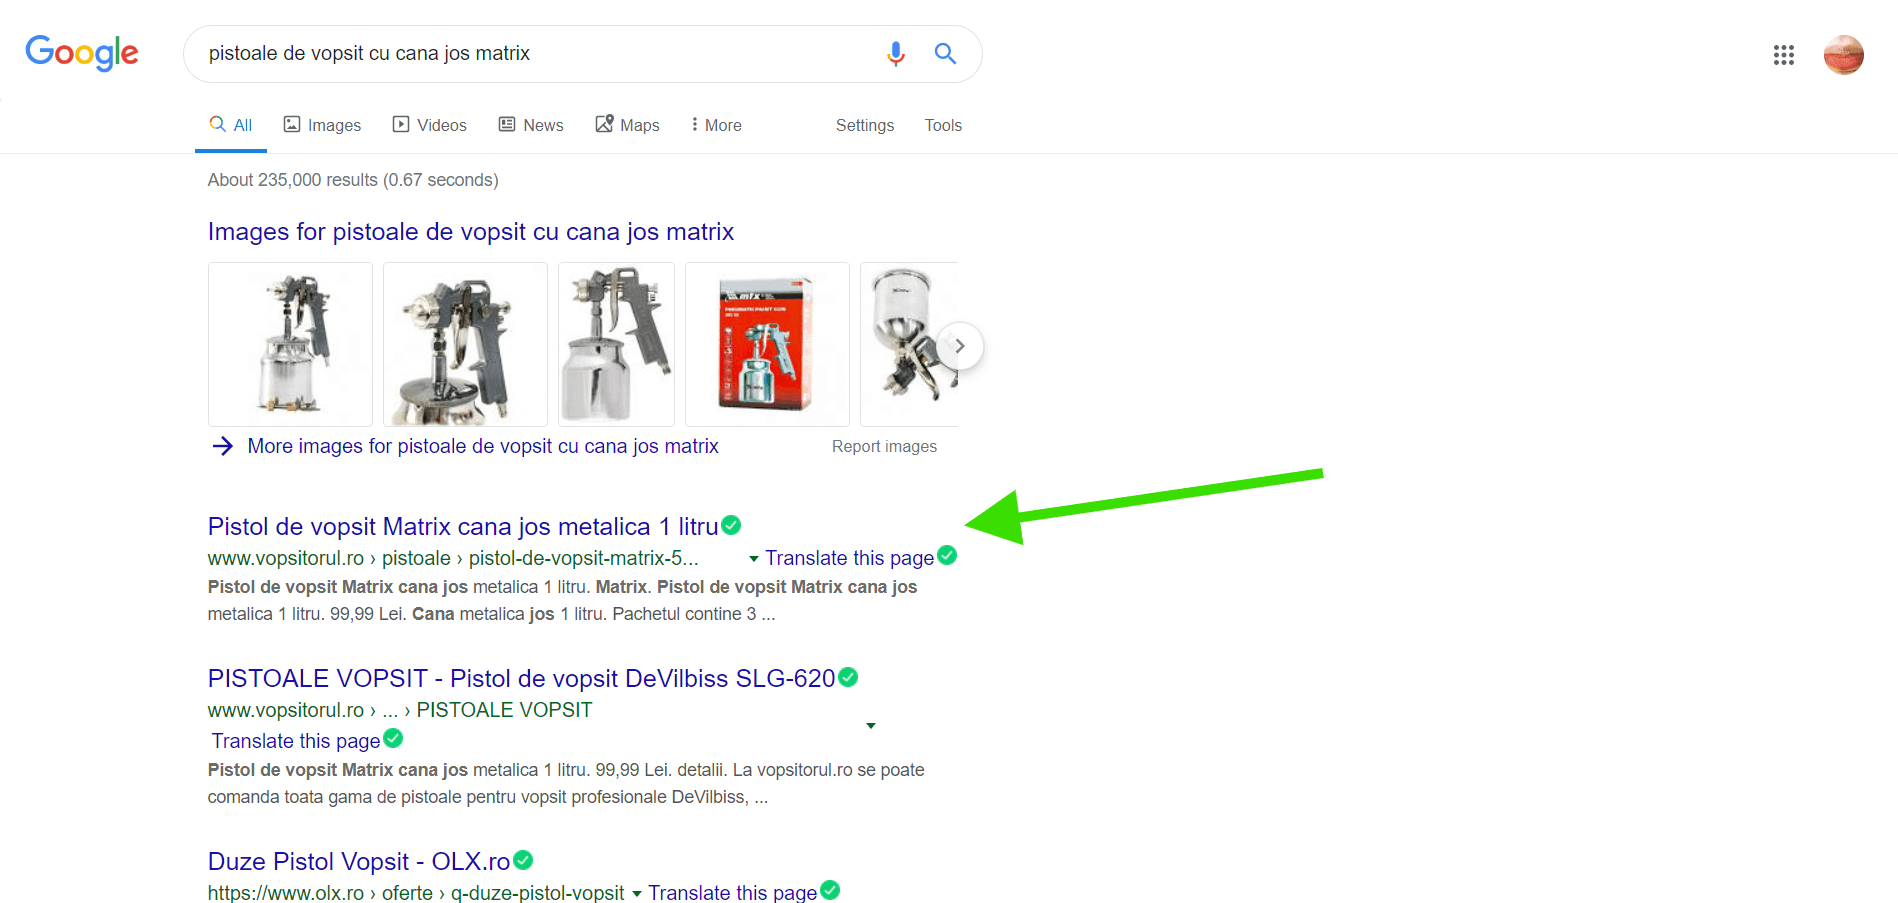Open the fifth spray gun thumbnail, cup on top
Image resolution: width=1898 pixels, height=903 pixels.
[909, 345]
